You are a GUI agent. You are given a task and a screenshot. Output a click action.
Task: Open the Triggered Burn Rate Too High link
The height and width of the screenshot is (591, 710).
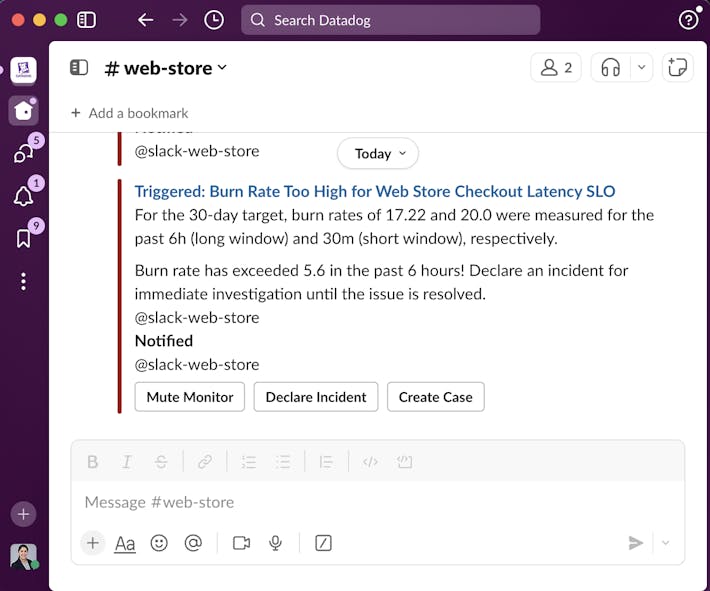tap(375, 191)
